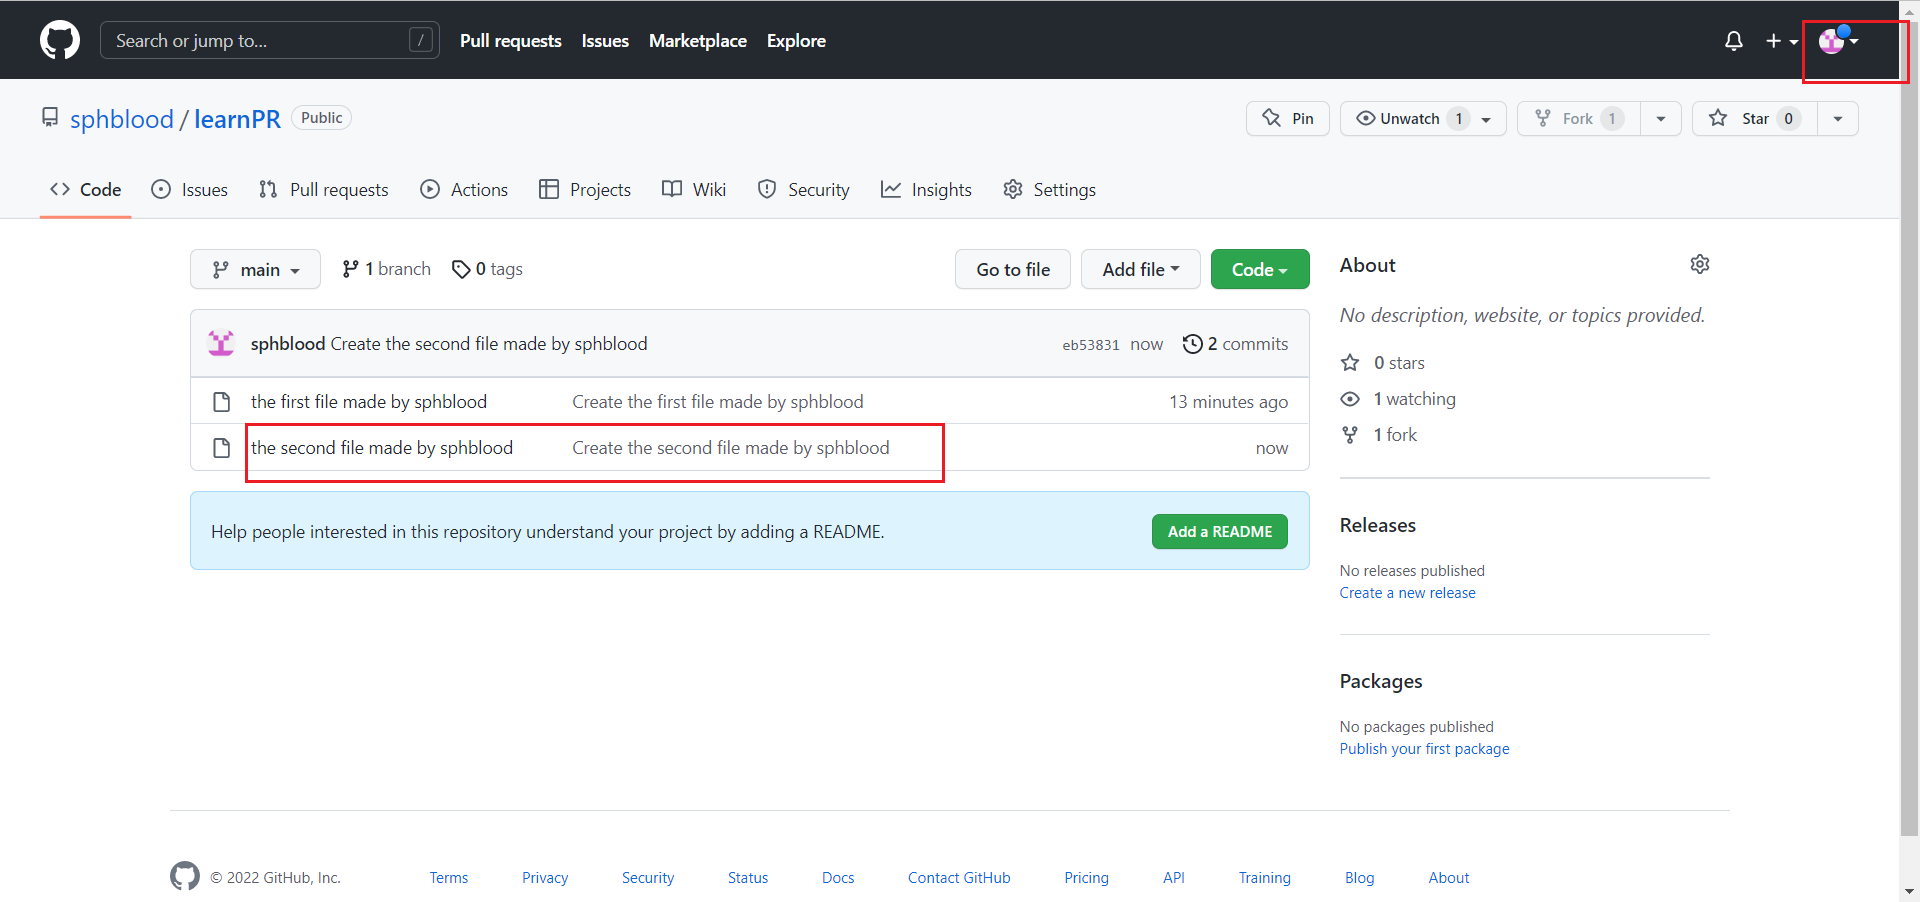
Task: Open the user avatar menu
Action: (1838, 41)
